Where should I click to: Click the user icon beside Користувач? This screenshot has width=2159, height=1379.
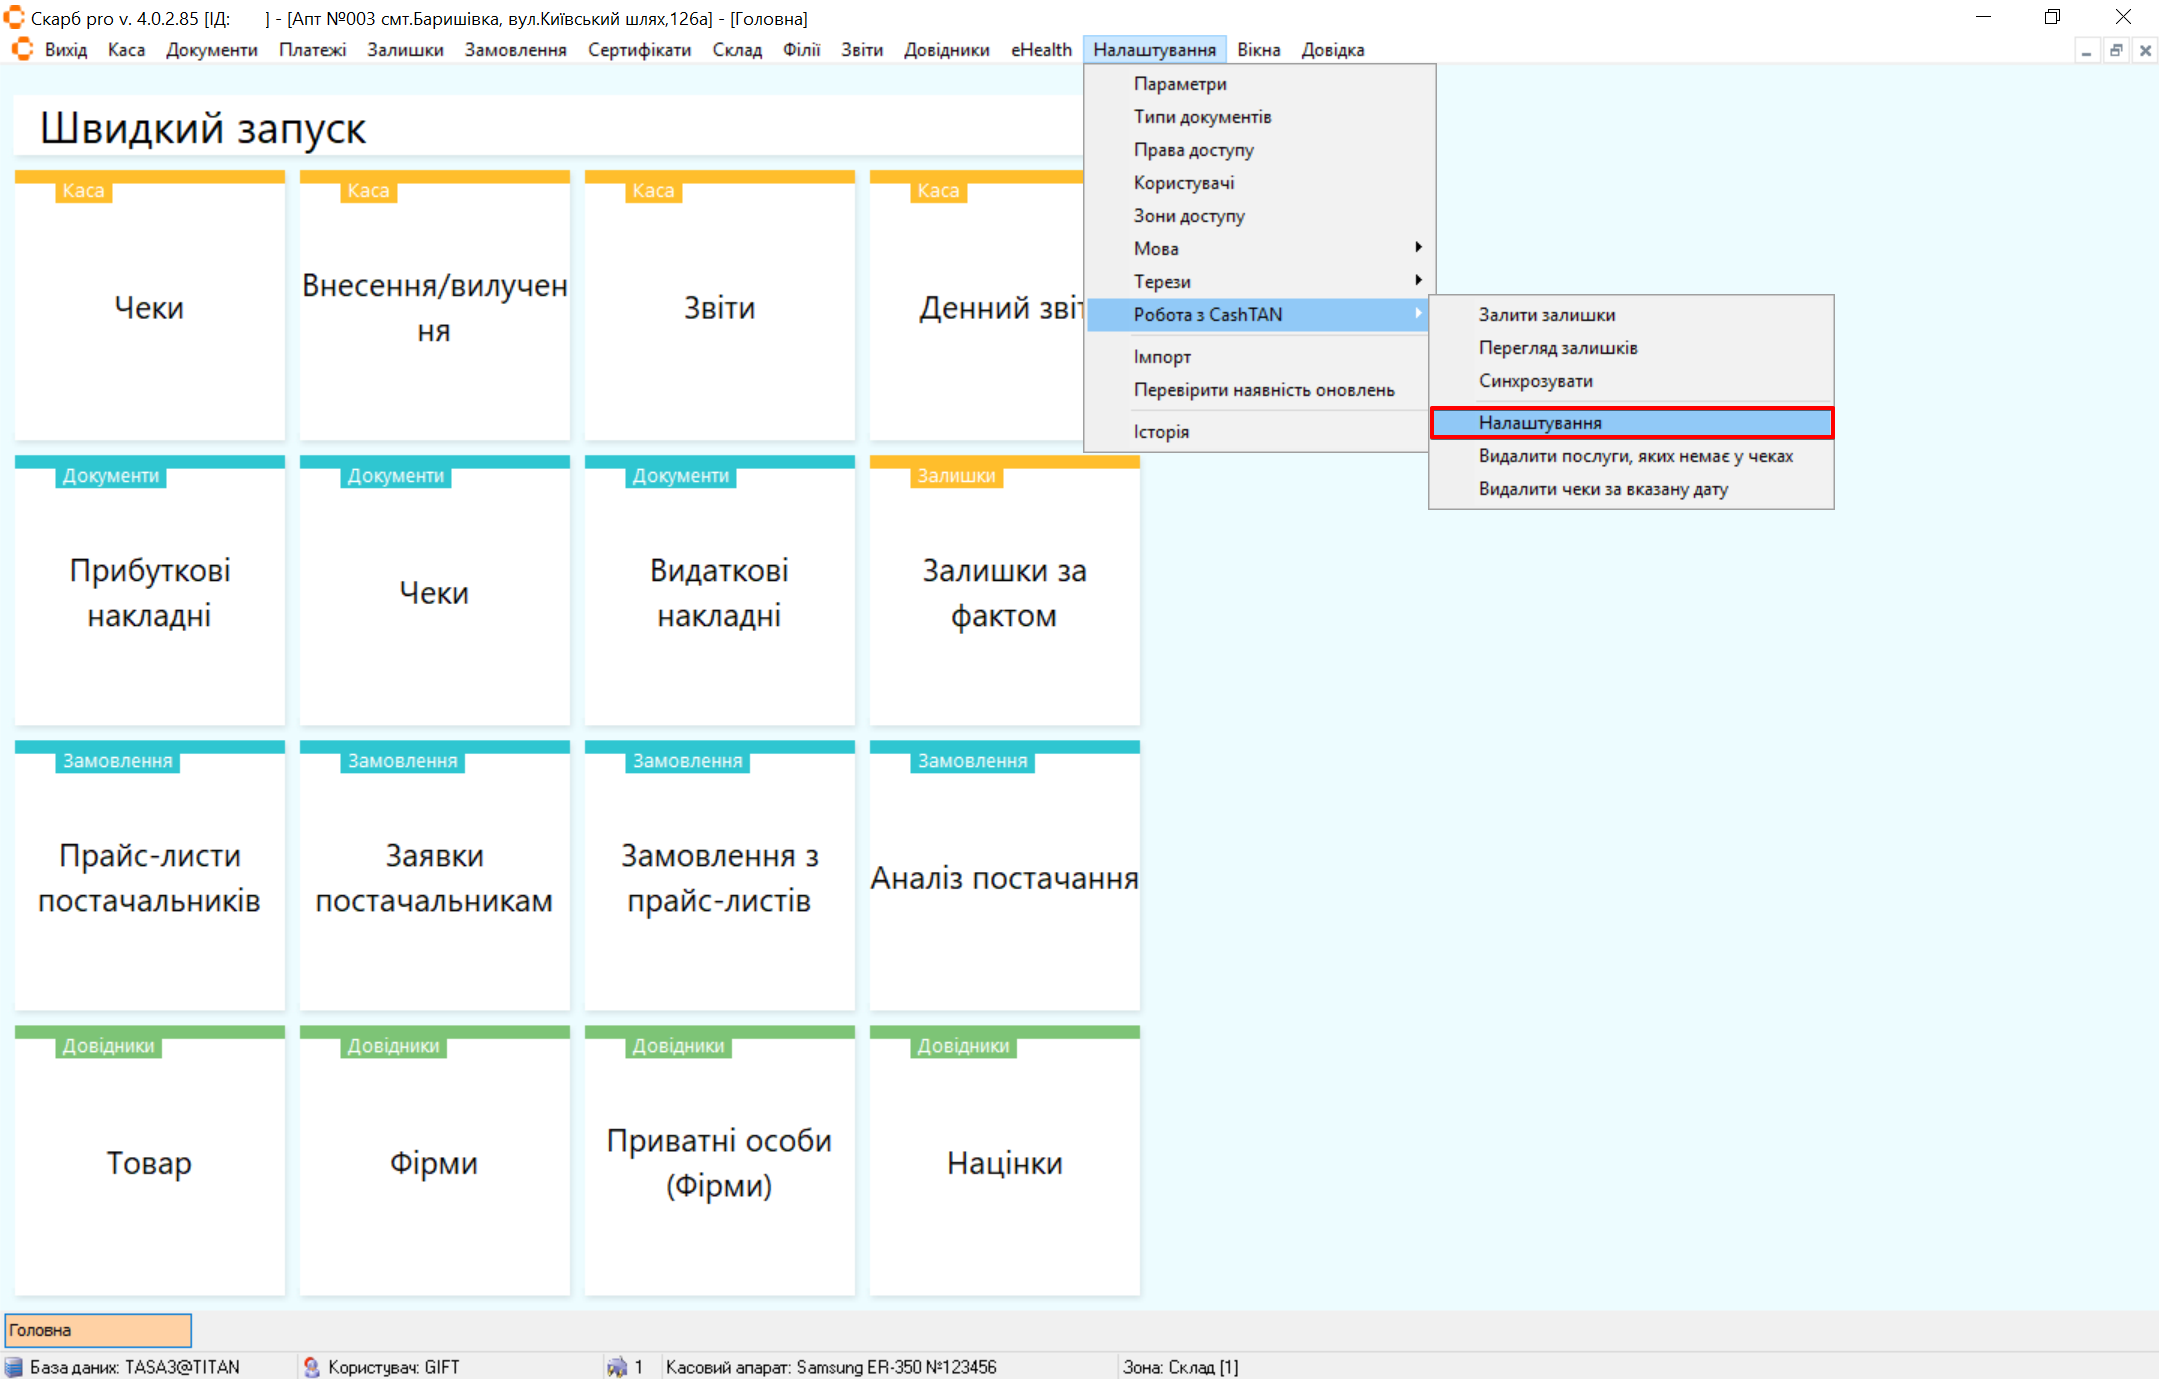(311, 1367)
